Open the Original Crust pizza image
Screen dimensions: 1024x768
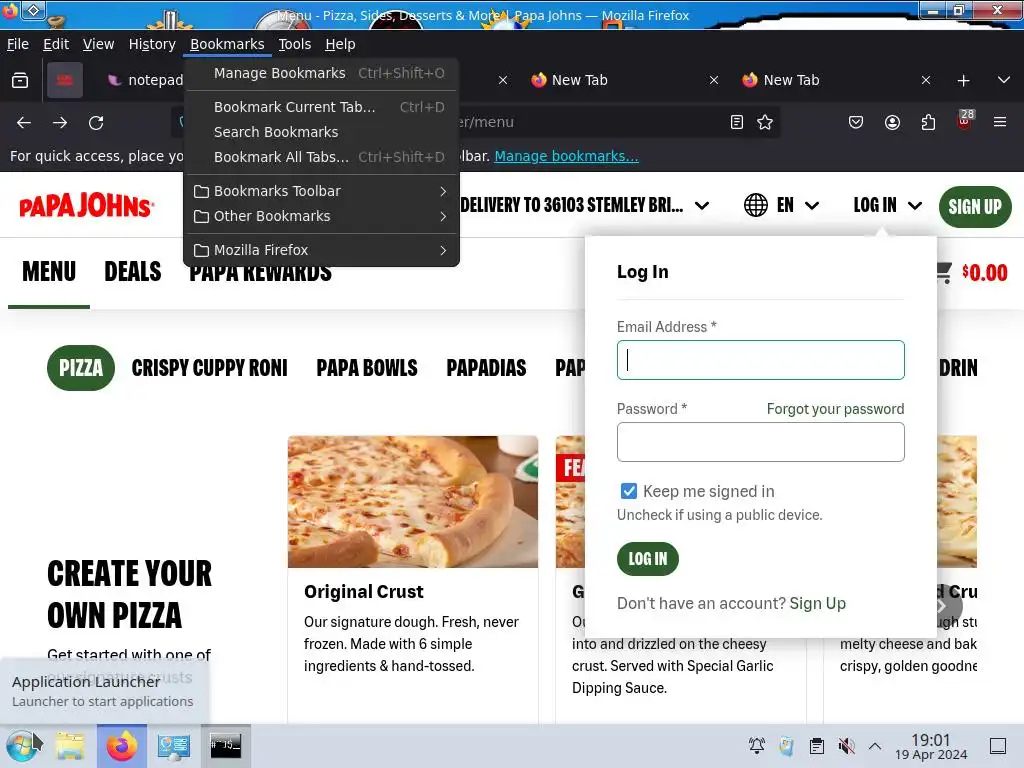tap(413, 502)
